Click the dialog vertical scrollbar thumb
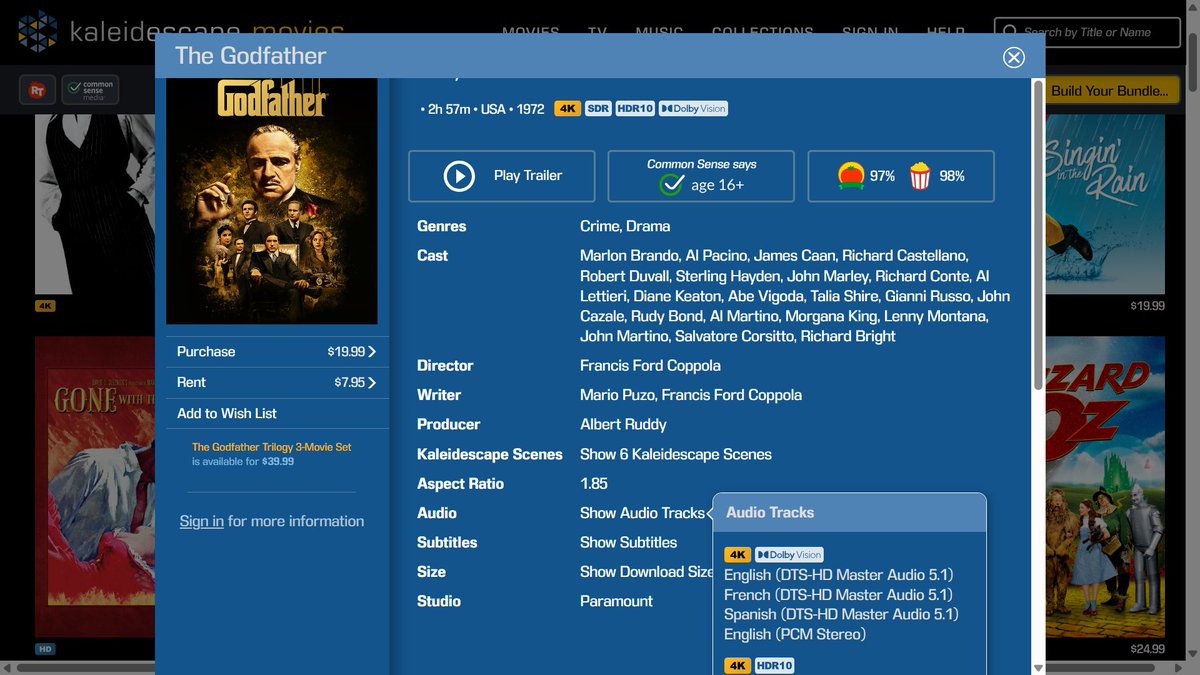 point(1038,235)
